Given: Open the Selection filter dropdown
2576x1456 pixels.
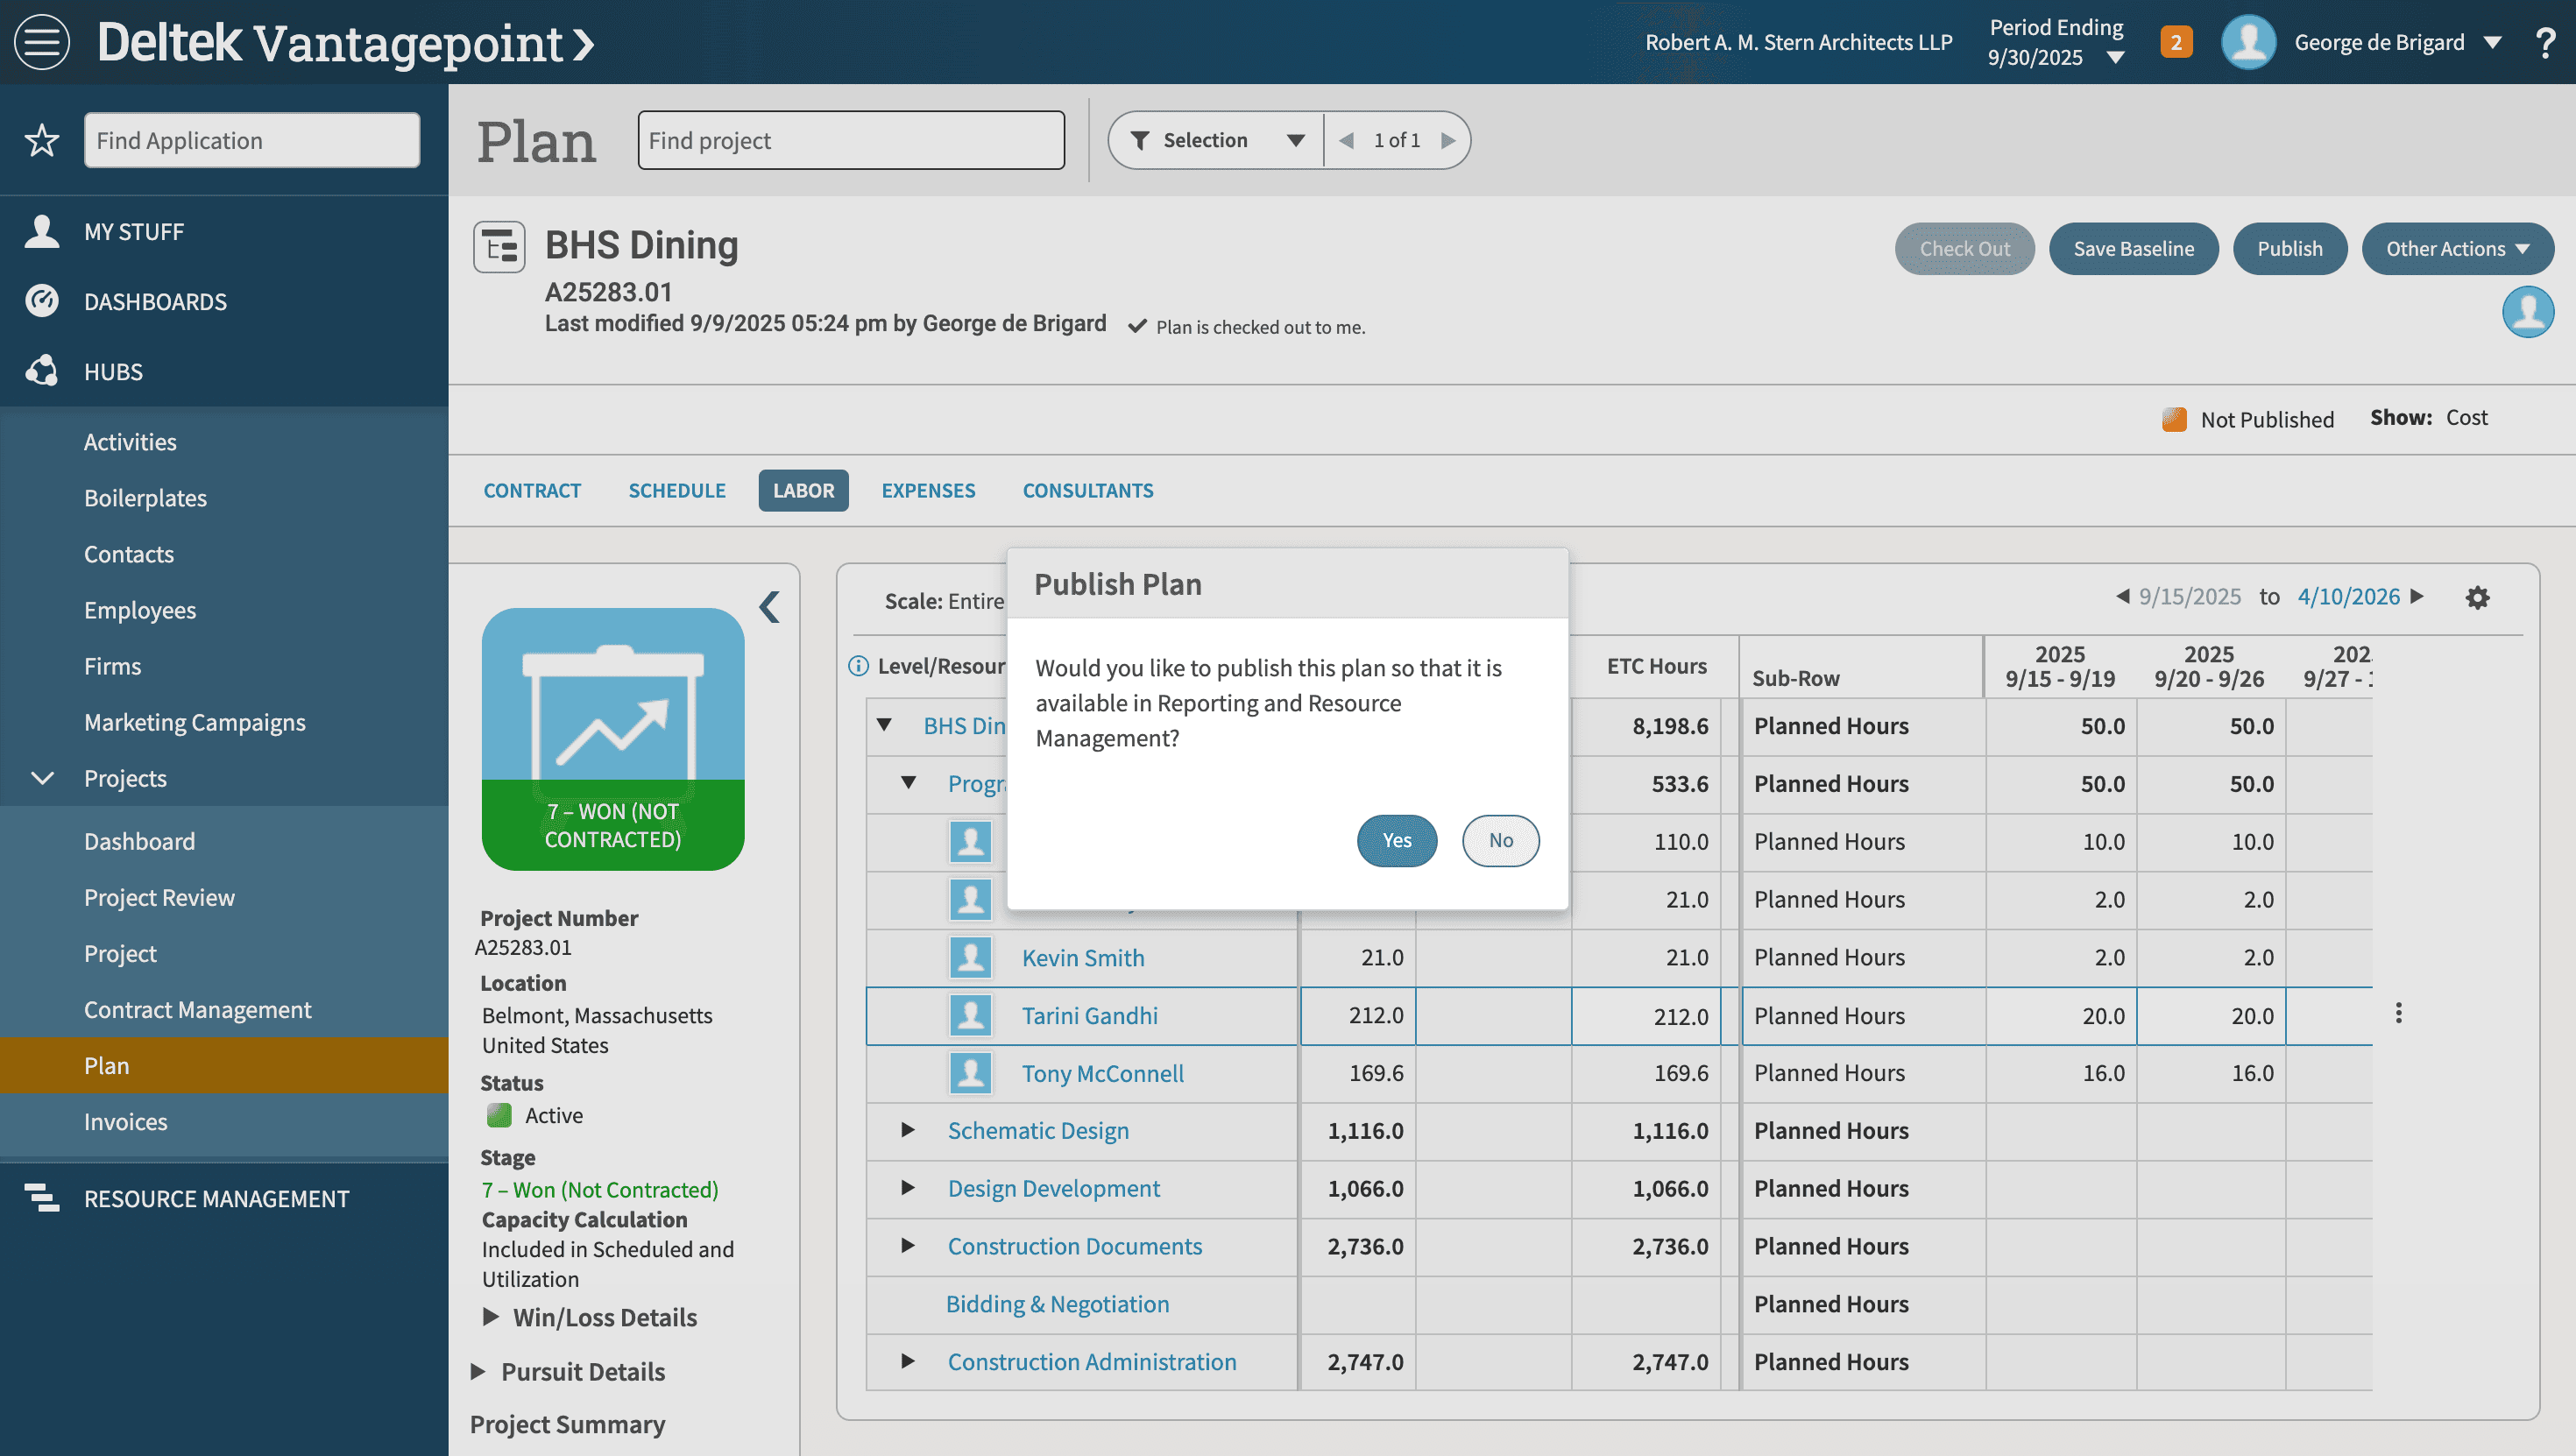Looking at the screenshot, I should (x=1216, y=140).
